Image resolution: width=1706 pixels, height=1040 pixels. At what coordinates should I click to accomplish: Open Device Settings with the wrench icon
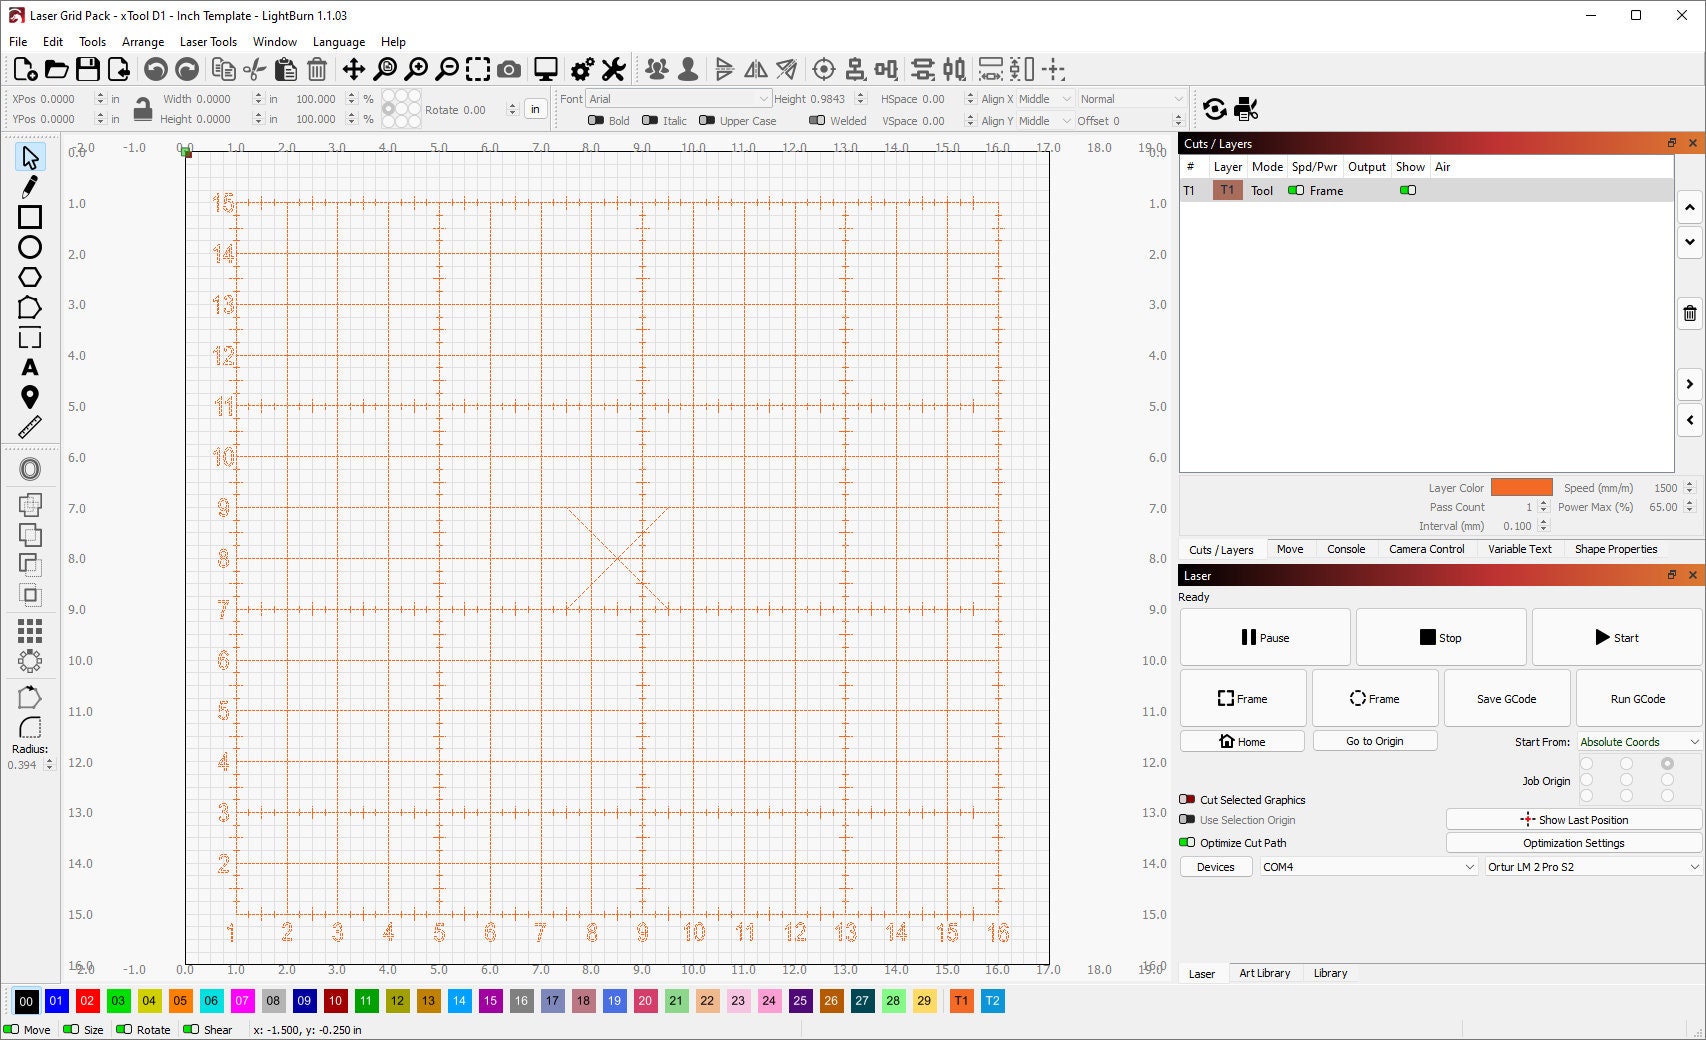613,69
